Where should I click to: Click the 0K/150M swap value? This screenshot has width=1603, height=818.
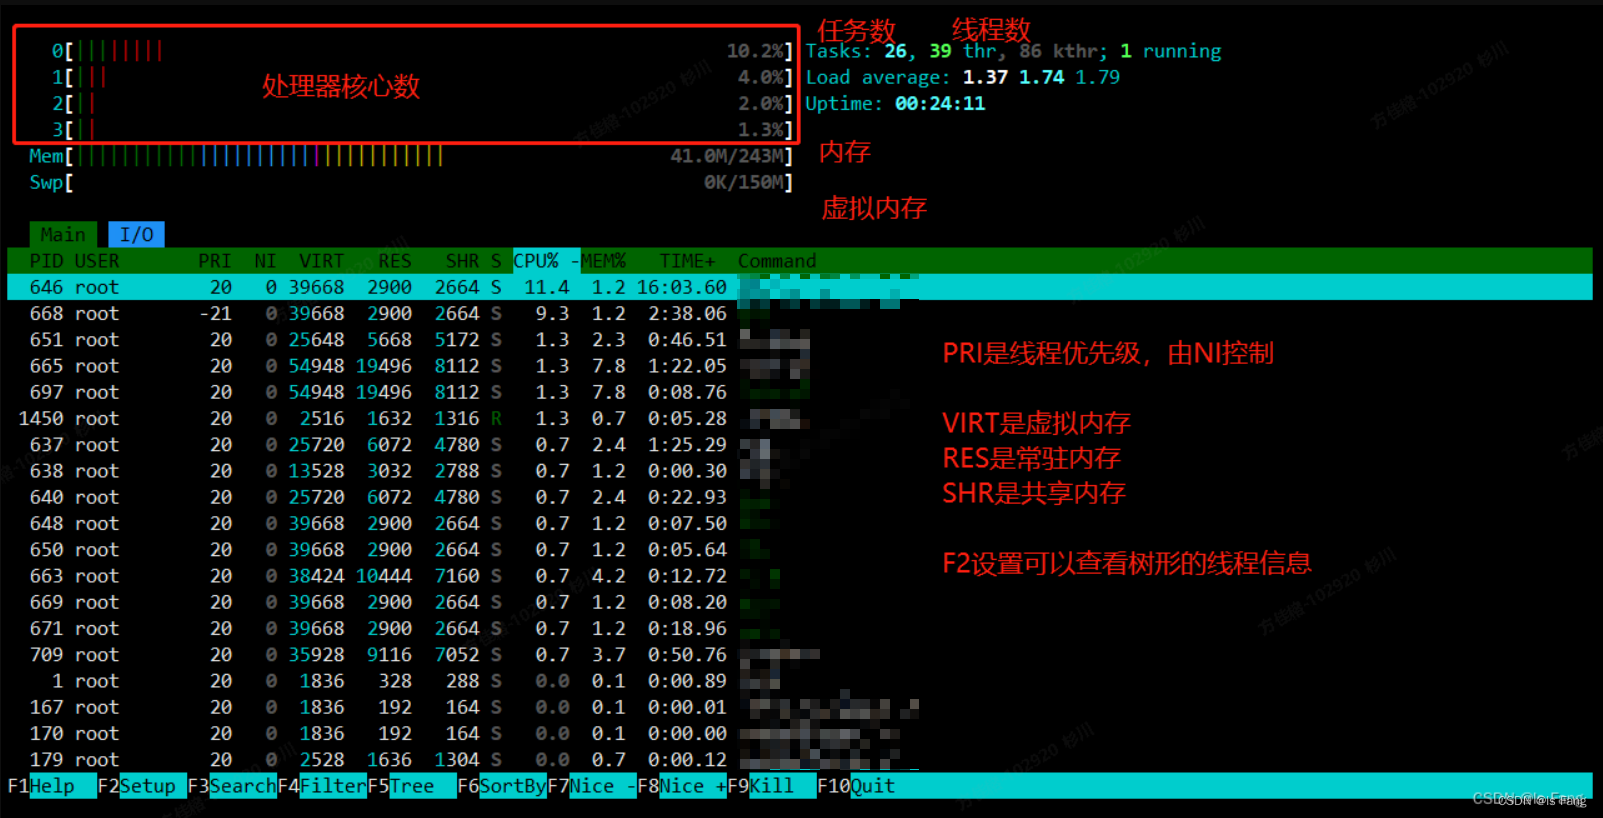(744, 182)
